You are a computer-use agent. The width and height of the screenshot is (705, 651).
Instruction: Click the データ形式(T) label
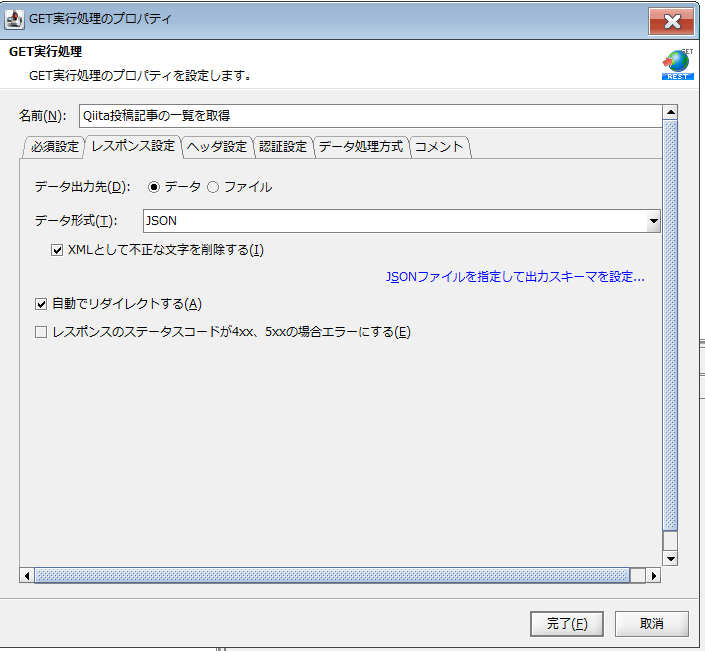[76, 221]
